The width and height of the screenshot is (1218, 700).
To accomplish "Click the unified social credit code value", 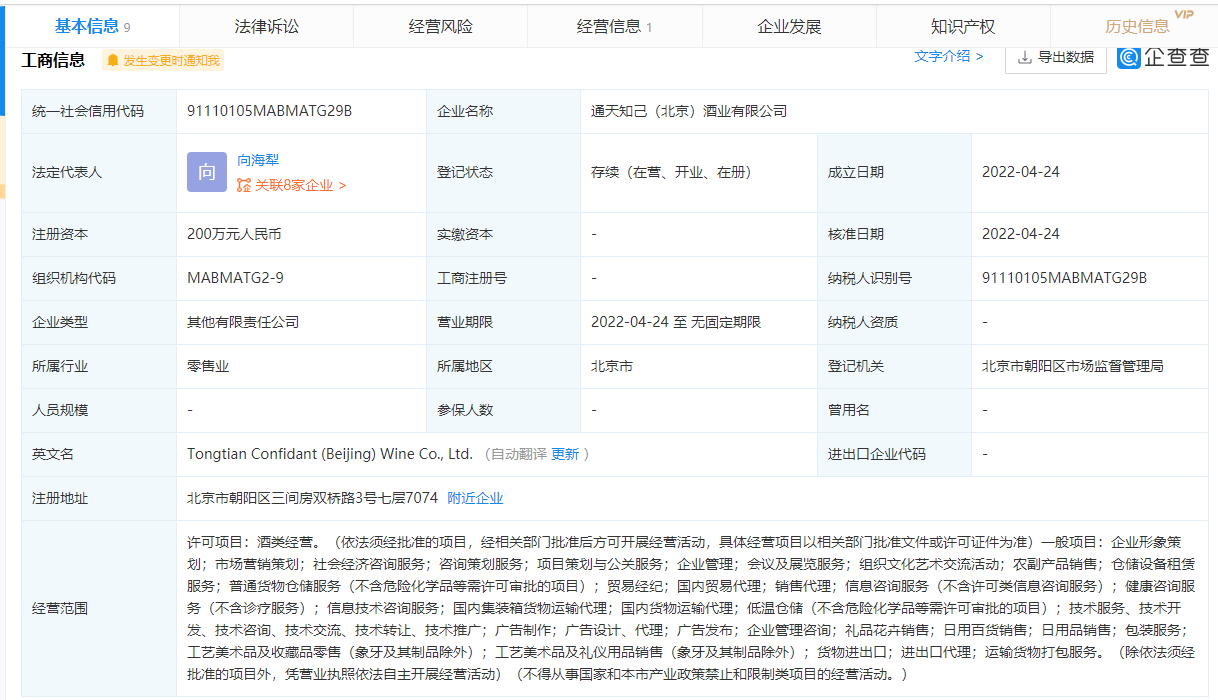I will pos(269,111).
